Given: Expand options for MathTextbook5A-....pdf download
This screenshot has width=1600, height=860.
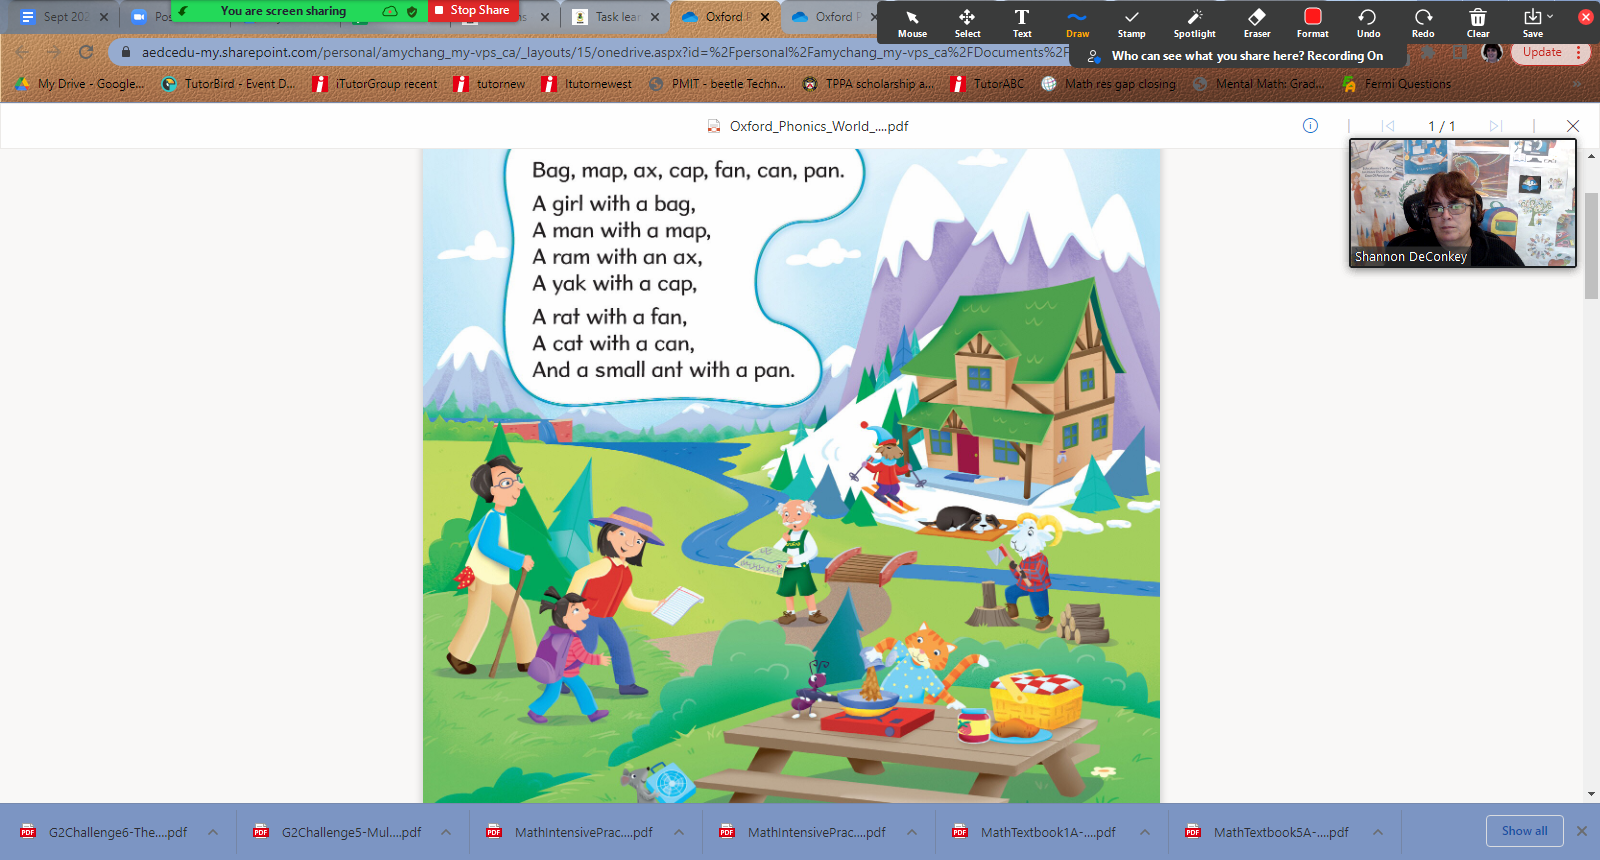Looking at the screenshot, I should [x=1378, y=832].
